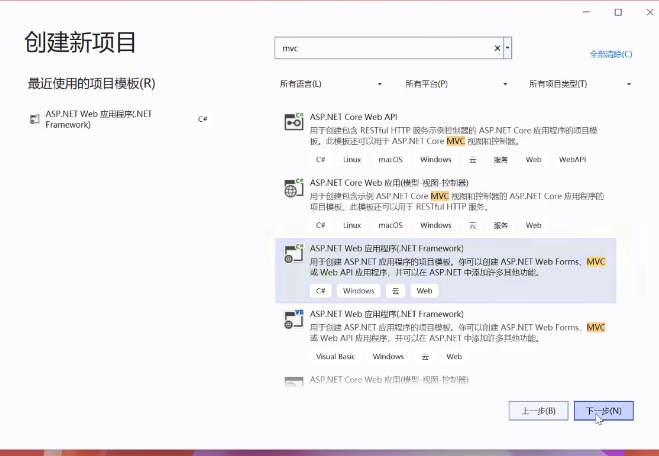This screenshot has height=456, width=659.
Task: Click the ASP.NET Core Web API template icon
Action: tap(294, 121)
